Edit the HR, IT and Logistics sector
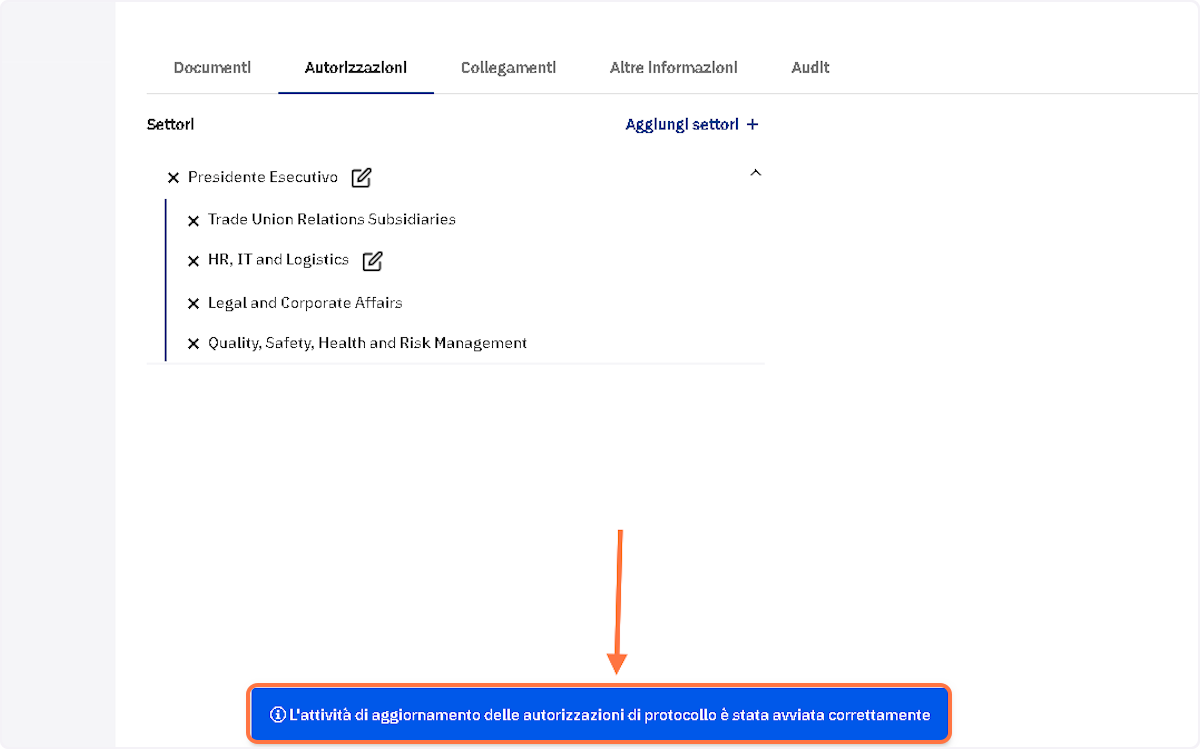 click(x=372, y=261)
